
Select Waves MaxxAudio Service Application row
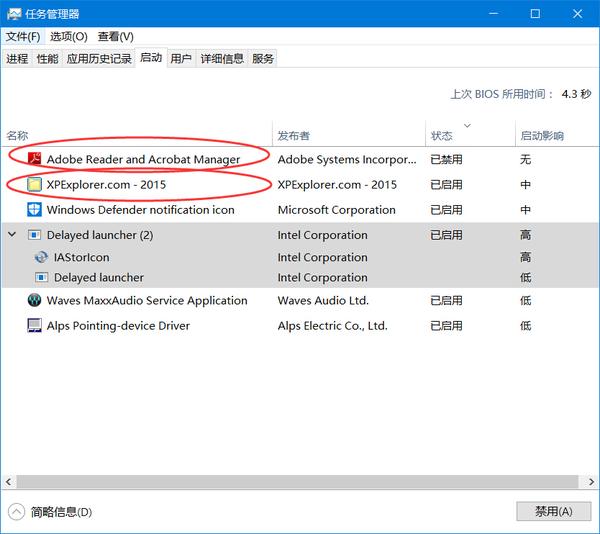[x=300, y=300]
